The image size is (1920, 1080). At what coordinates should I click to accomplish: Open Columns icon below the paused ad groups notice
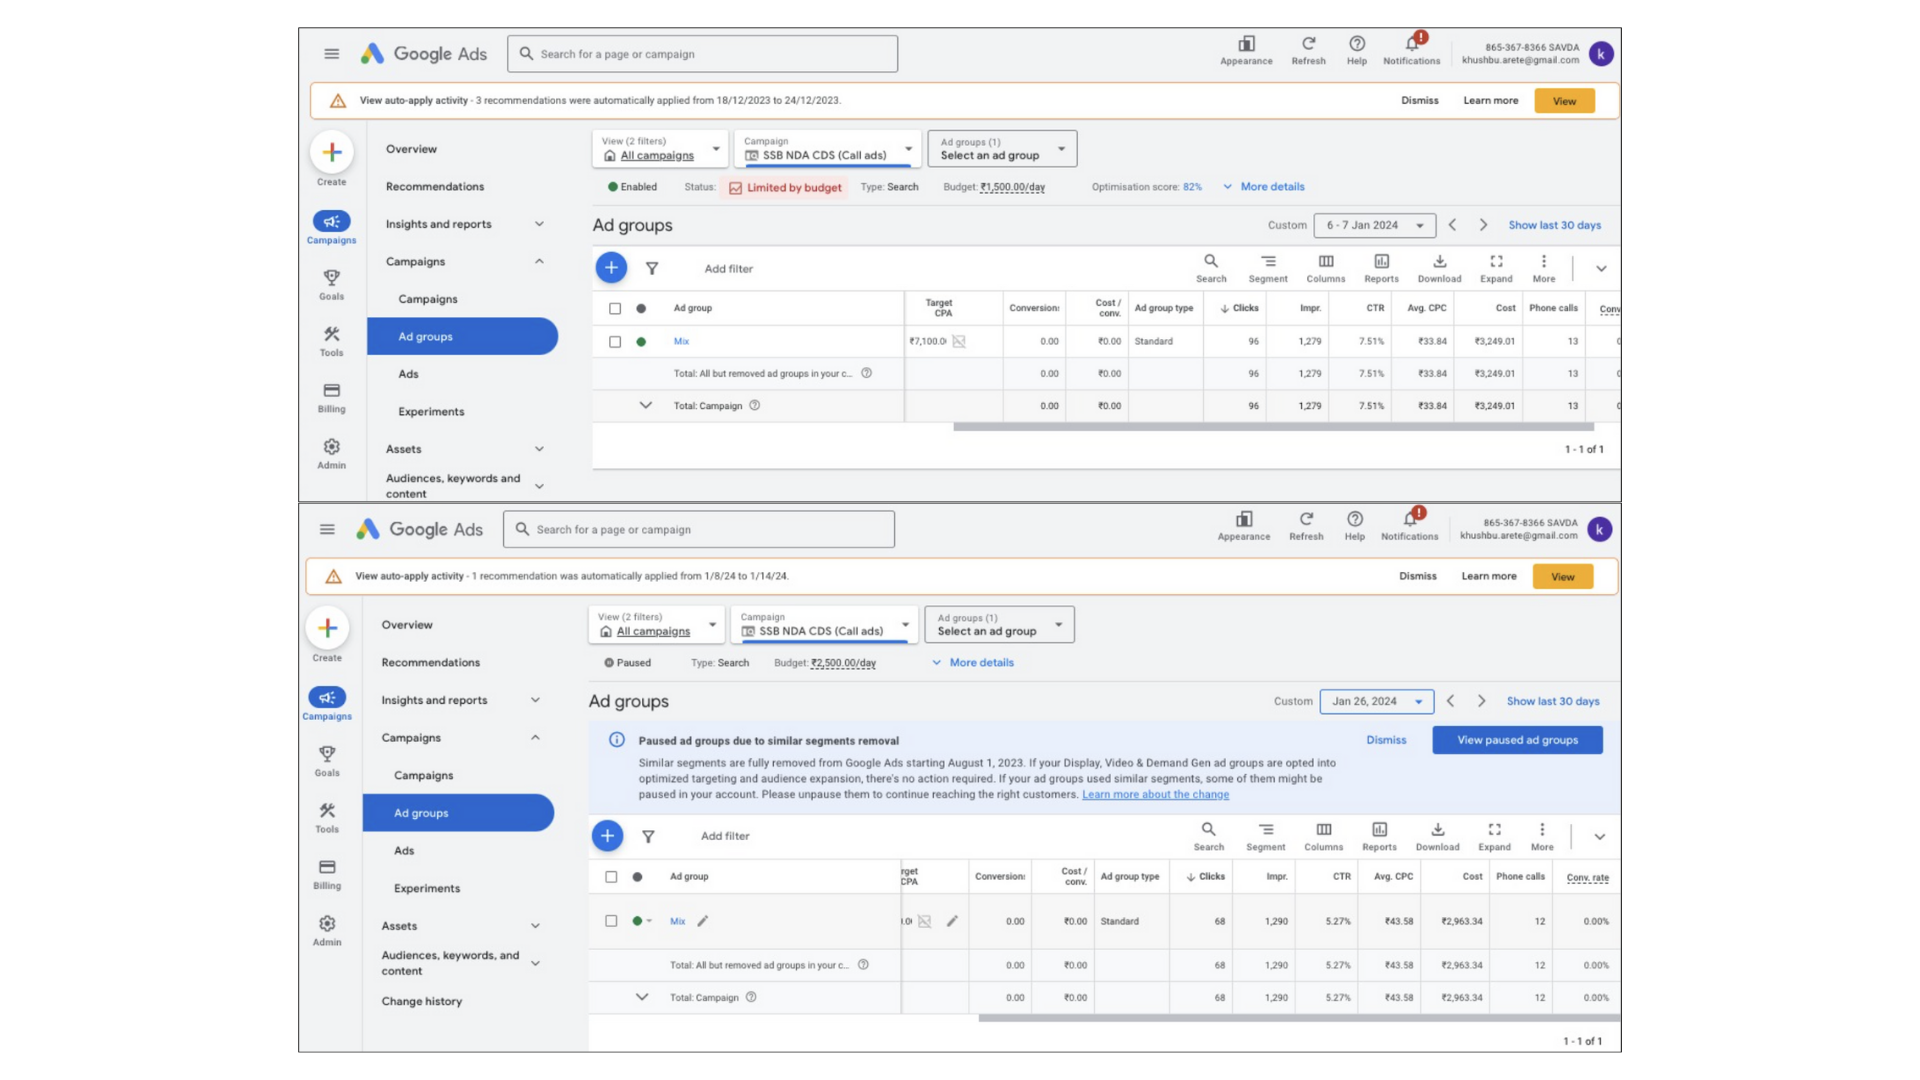pyautogui.click(x=1323, y=830)
